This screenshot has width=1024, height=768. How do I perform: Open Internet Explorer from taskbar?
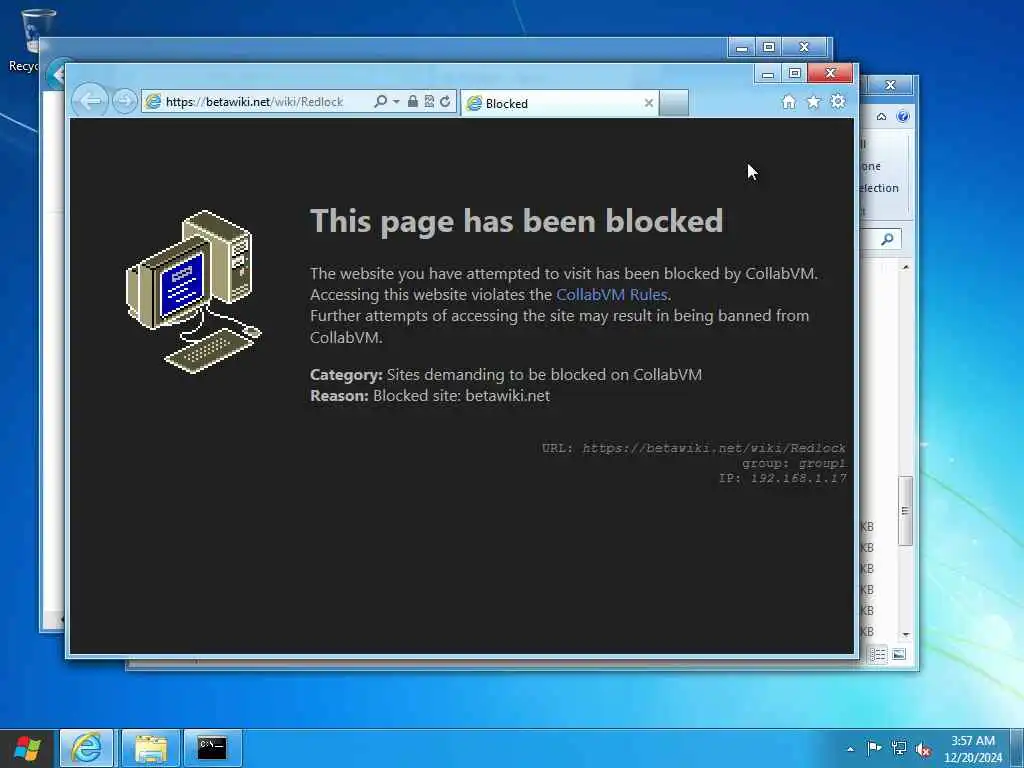(86, 748)
